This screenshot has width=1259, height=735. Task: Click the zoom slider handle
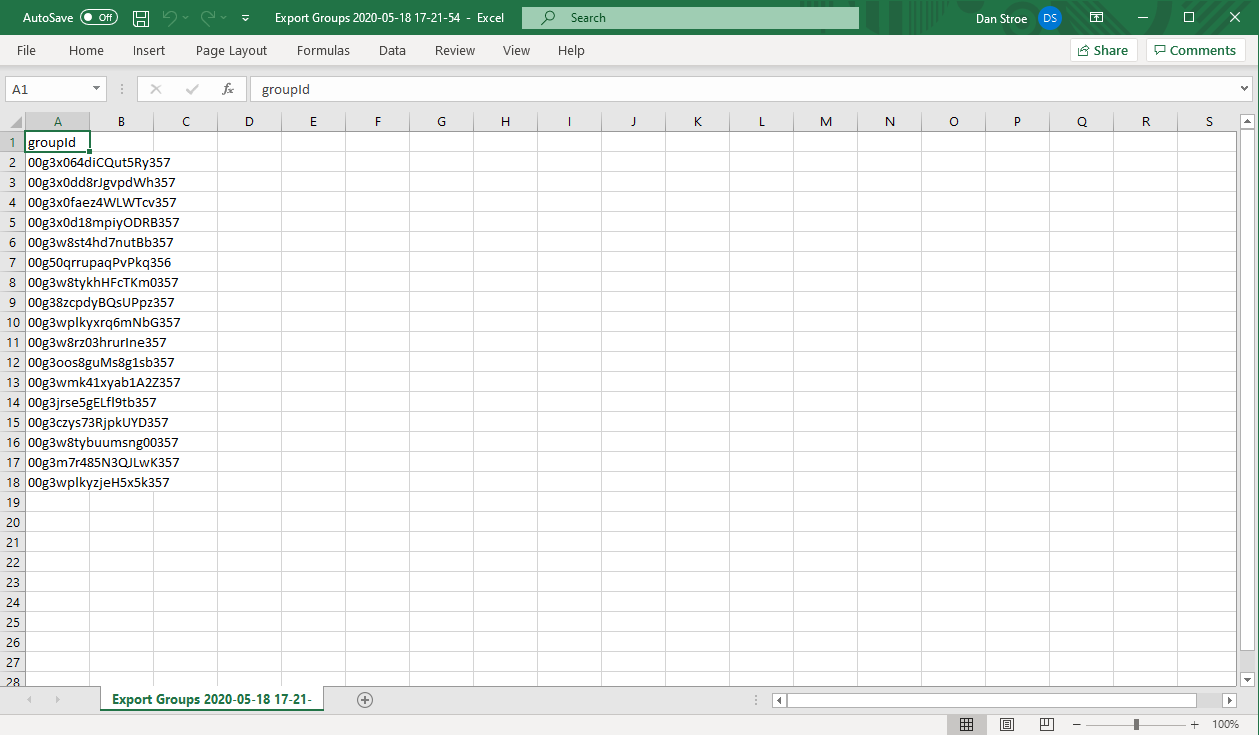click(1137, 724)
